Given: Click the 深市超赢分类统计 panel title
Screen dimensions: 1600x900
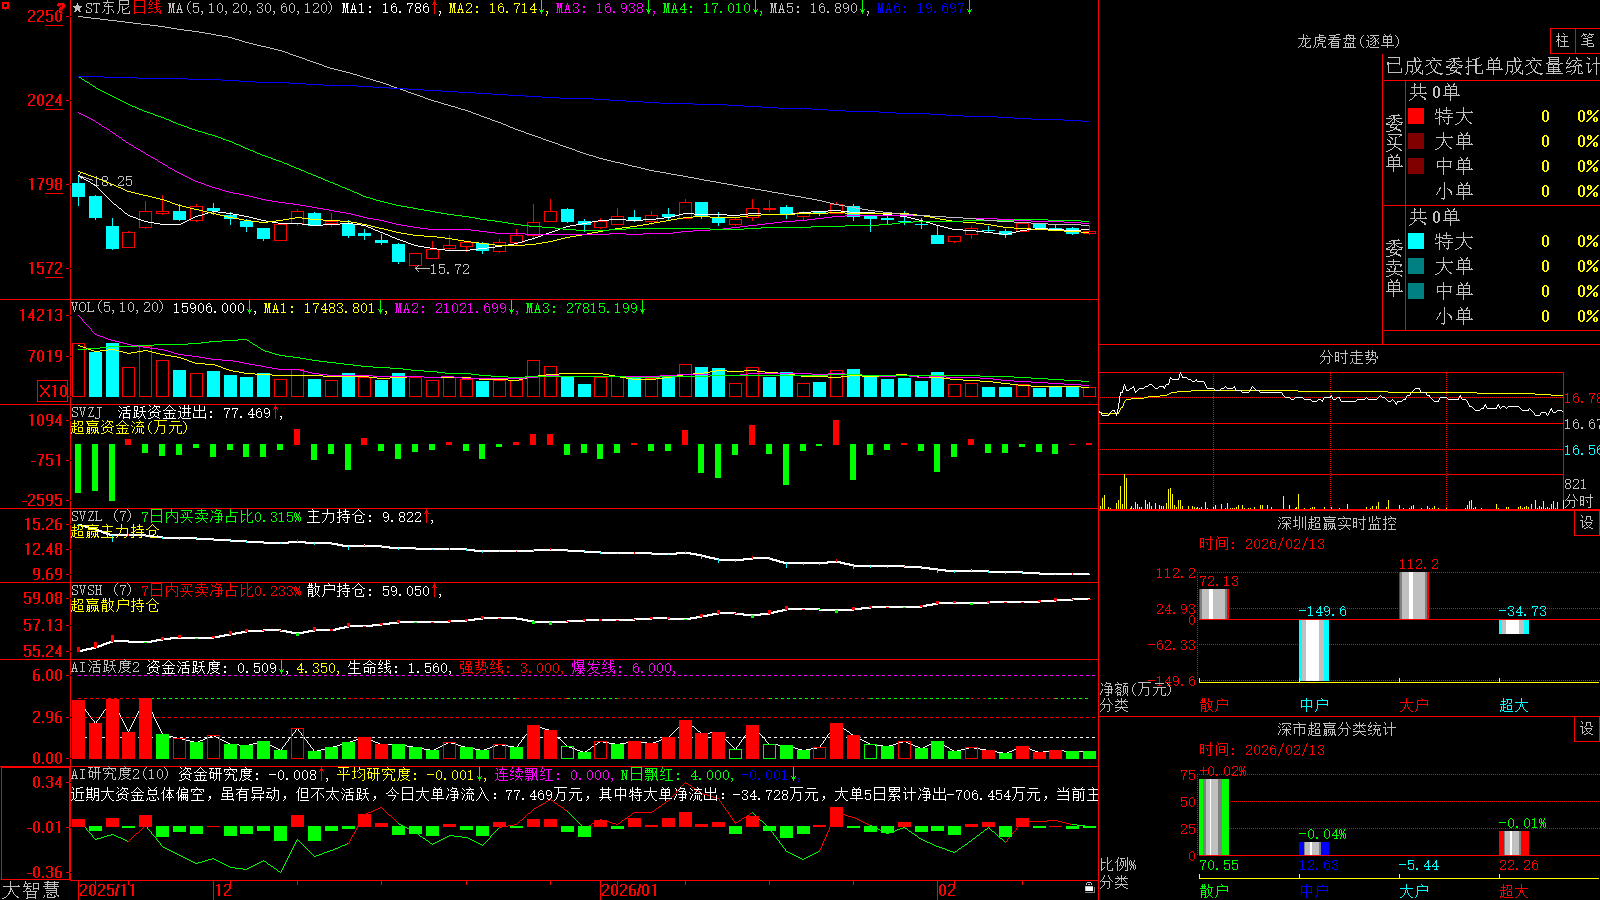Looking at the screenshot, I should point(1336,729).
